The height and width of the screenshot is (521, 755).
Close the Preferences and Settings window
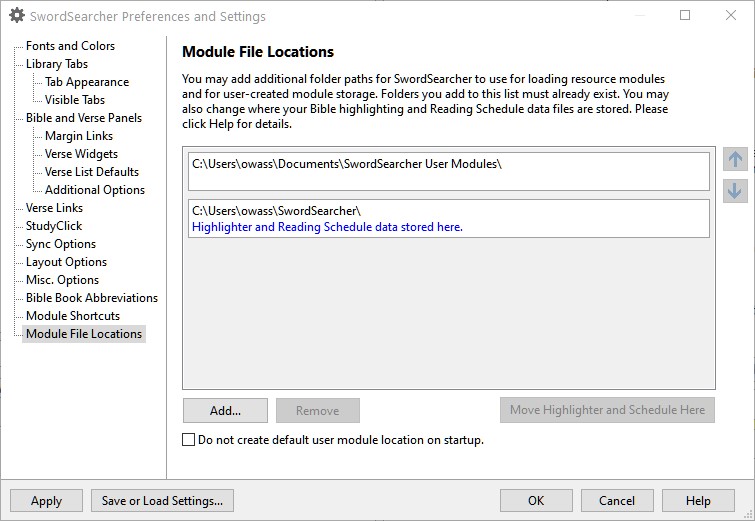tap(730, 15)
